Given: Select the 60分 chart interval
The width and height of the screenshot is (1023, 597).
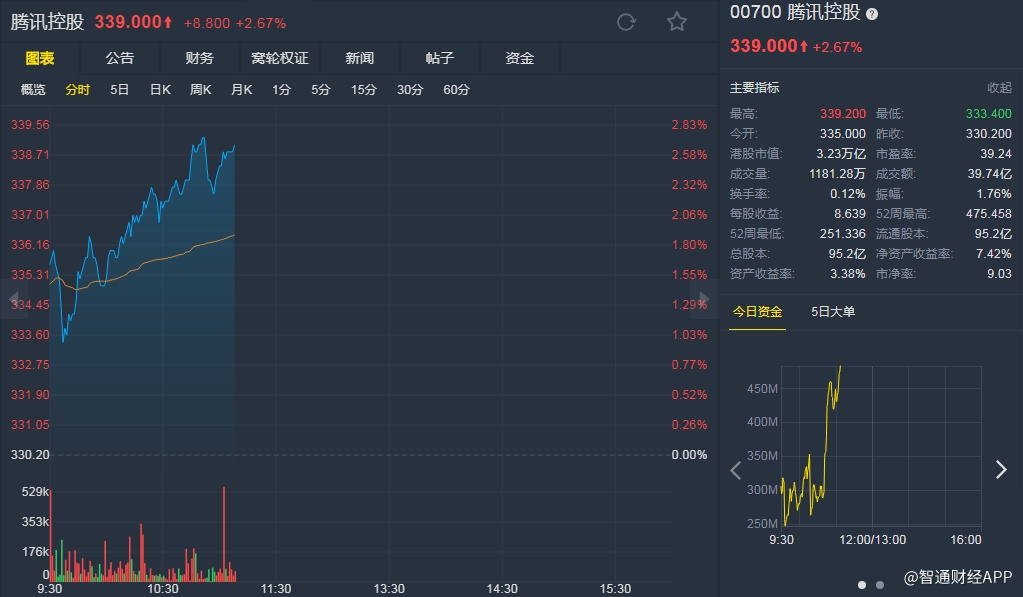Looking at the screenshot, I should point(456,90).
